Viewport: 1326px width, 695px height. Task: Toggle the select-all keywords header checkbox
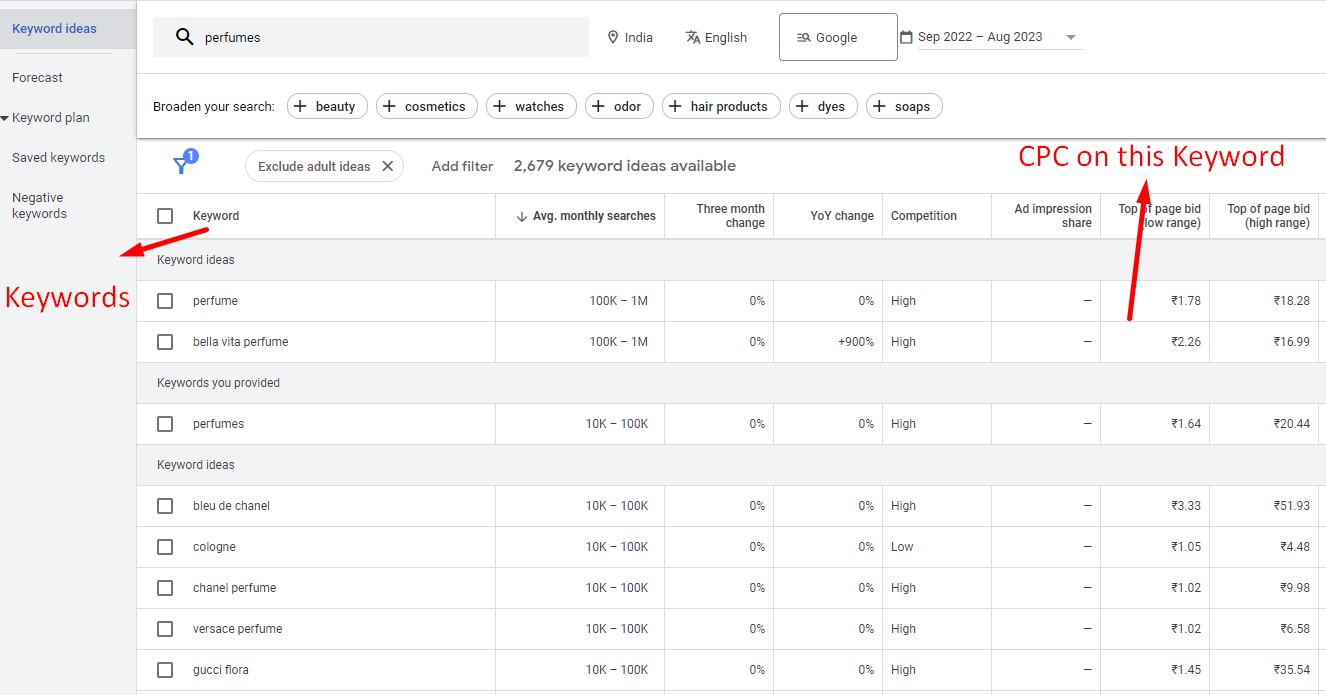(x=165, y=216)
